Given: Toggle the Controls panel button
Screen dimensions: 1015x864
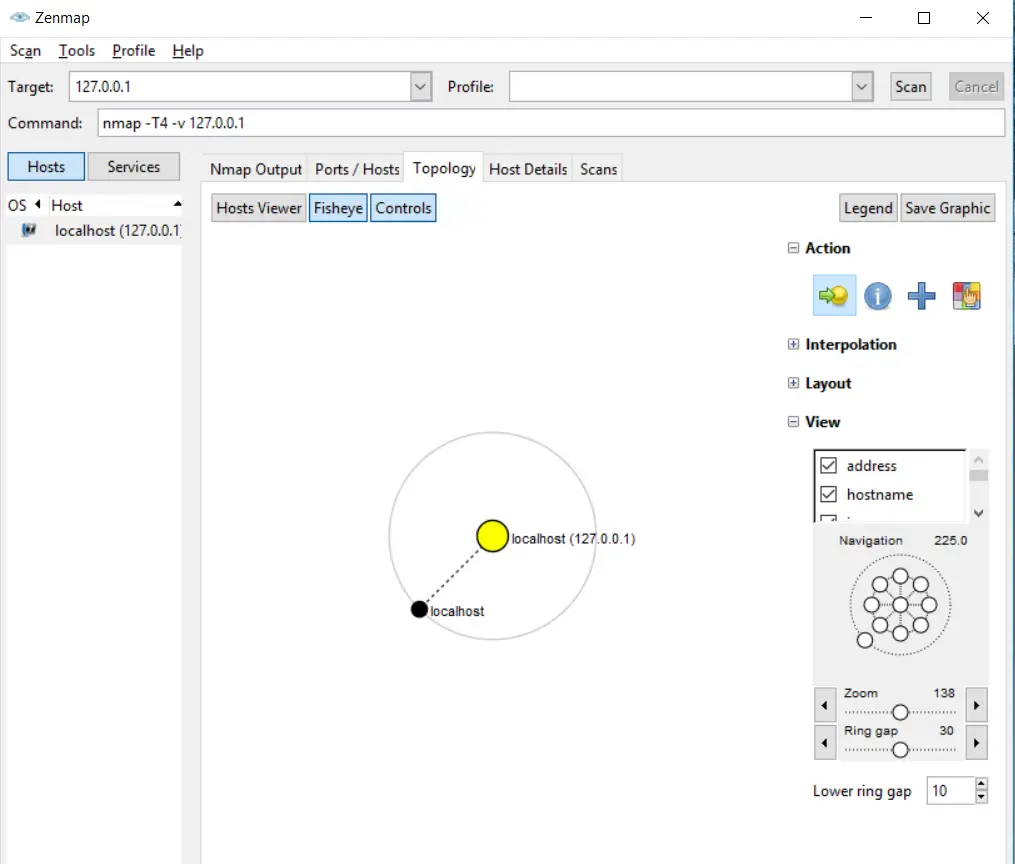Looking at the screenshot, I should click(x=403, y=208).
